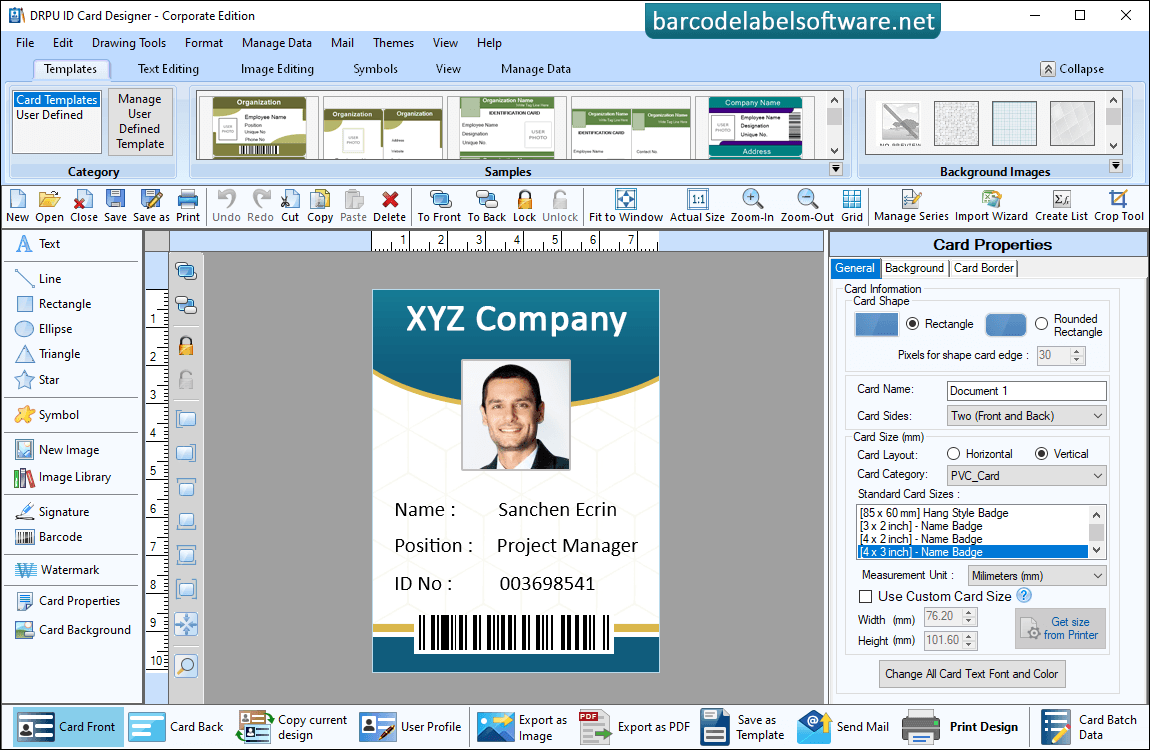Toggle the Grid display icon
Screen dimensions: 1150x750
[851, 206]
